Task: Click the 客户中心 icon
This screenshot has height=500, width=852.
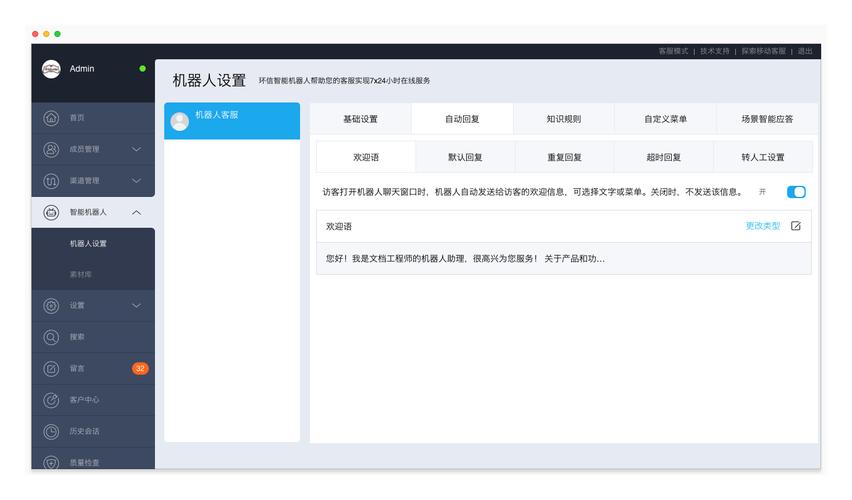Action: [x=51, y=400]
